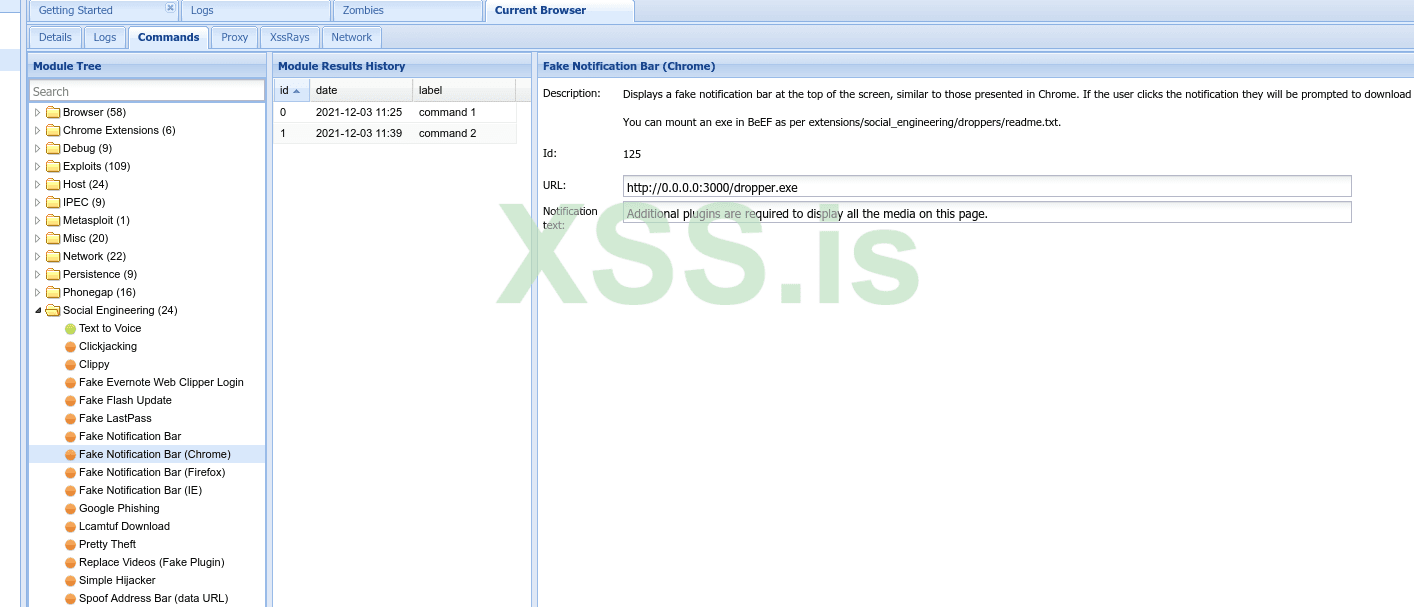Select command 1 result row

click(x=395, y=112)
